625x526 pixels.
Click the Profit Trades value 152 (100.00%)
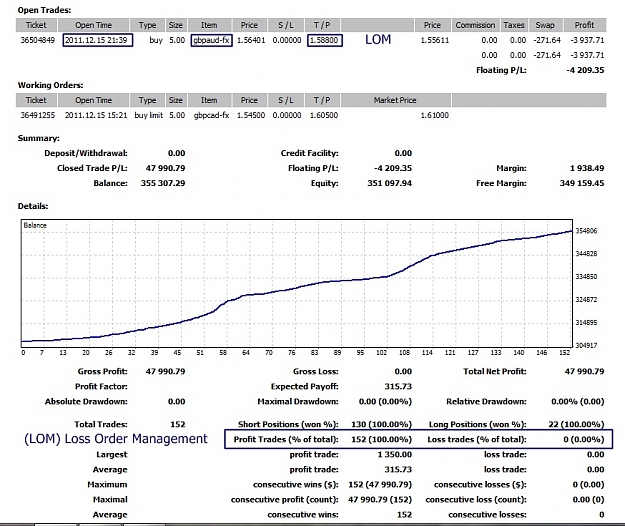(x=381, y=440)
